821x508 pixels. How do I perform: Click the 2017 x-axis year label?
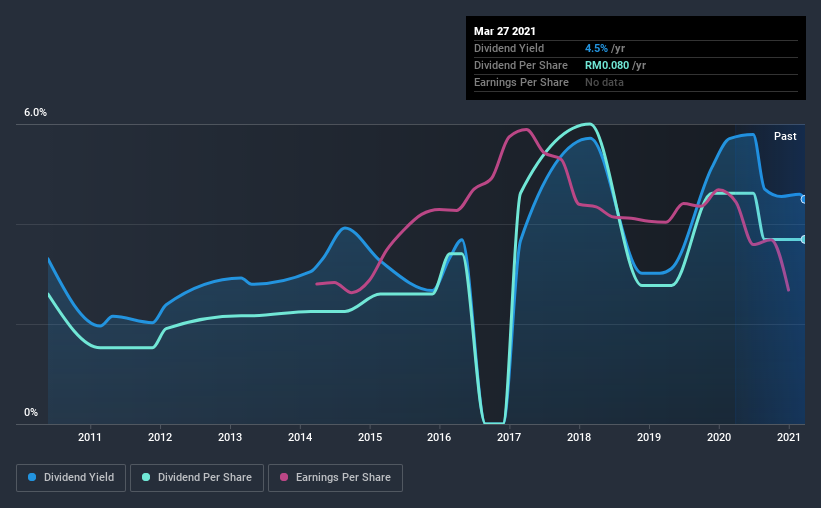coord(509,437)
